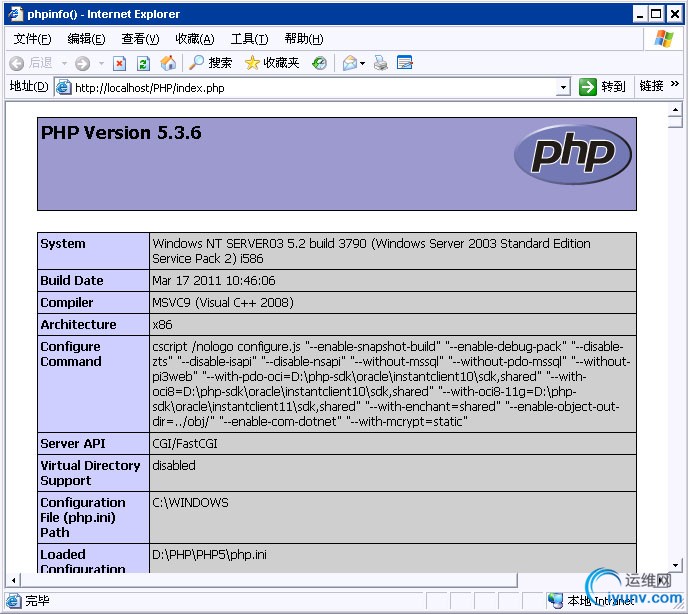Close the Internet Explorer window

tap(675, 14)
